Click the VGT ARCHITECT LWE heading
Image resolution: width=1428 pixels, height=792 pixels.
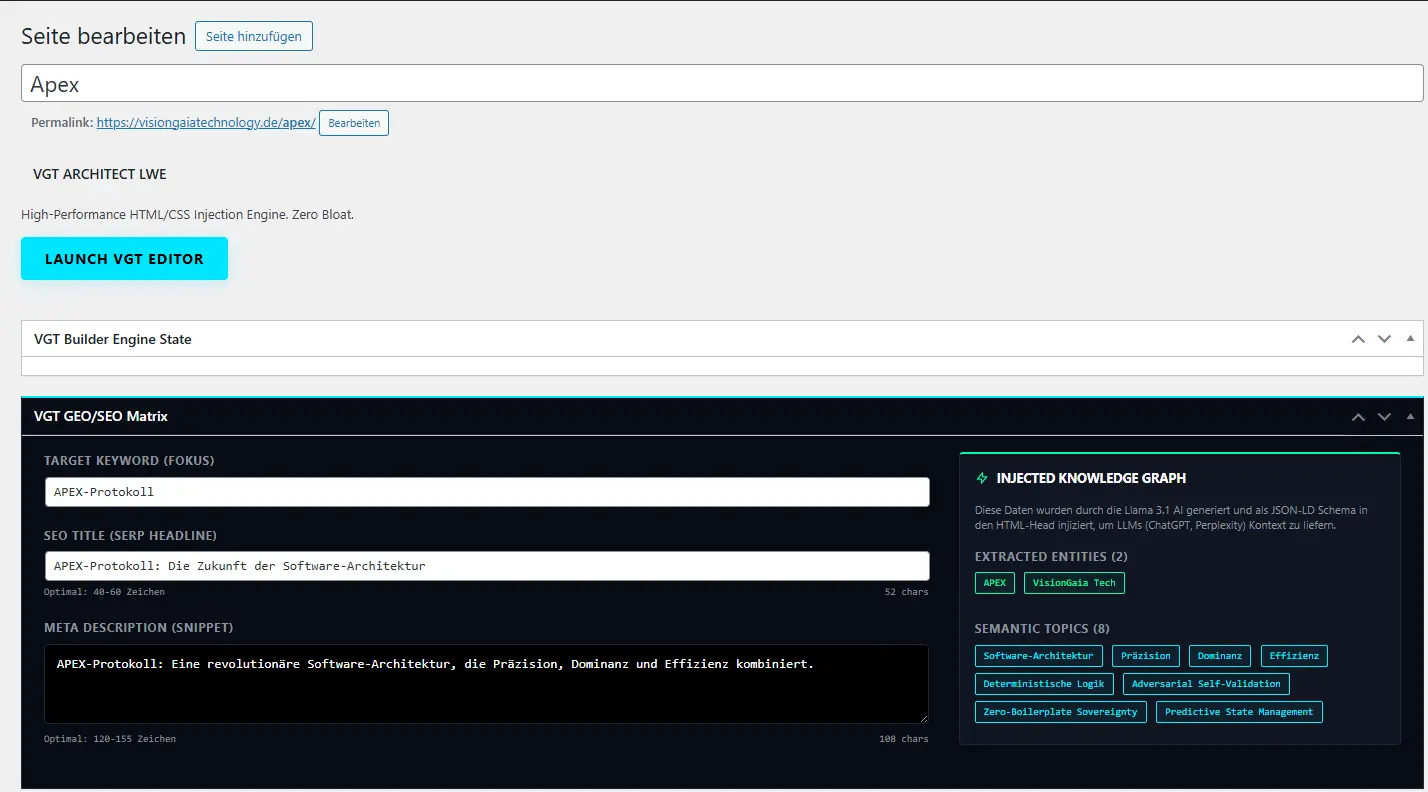(100, 174)
